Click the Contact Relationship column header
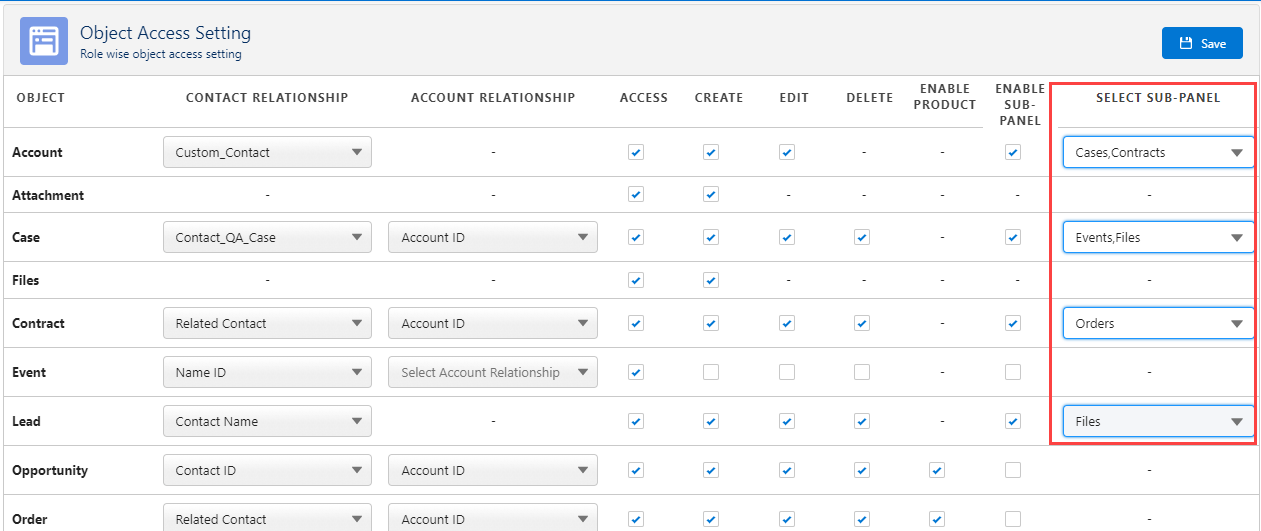1261x531 pixels. (267, 98)
